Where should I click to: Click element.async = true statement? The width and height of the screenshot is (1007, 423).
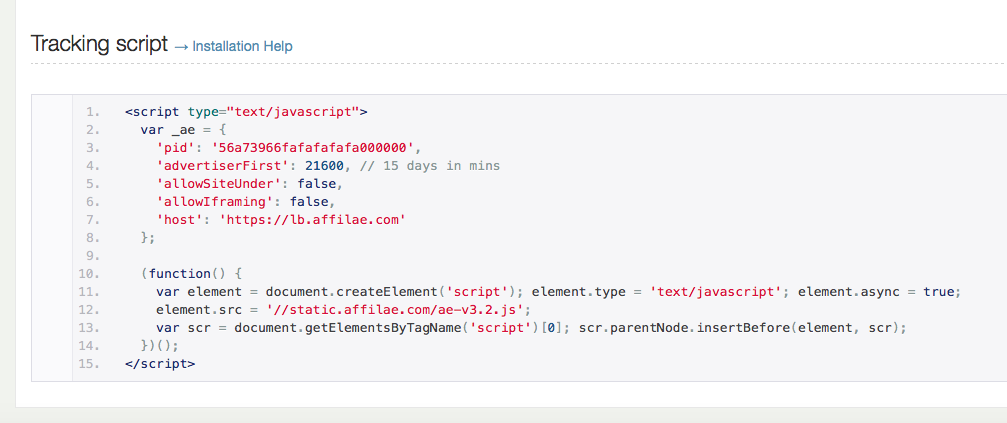point(877,292)
